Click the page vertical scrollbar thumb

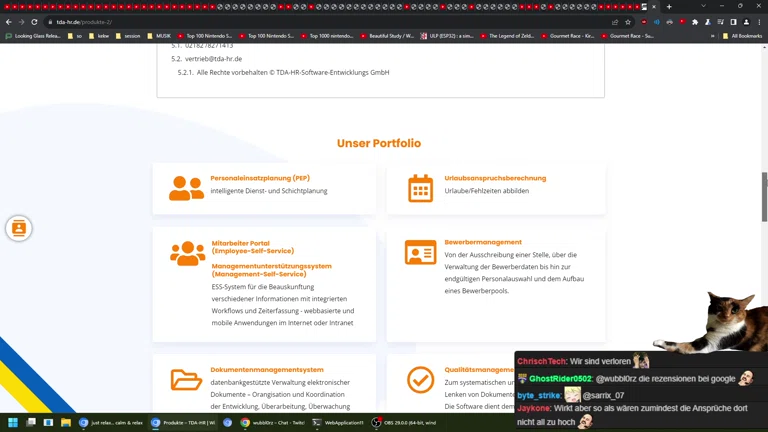click(764, 197)
